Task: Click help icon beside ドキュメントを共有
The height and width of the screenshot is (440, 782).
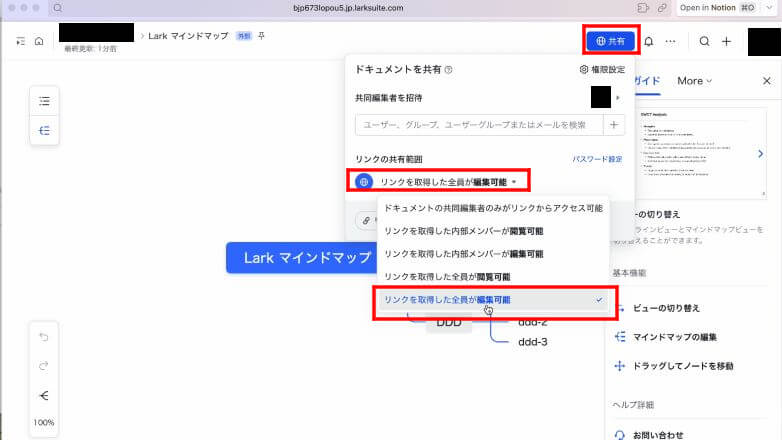Action: click(x=448, y=70)
